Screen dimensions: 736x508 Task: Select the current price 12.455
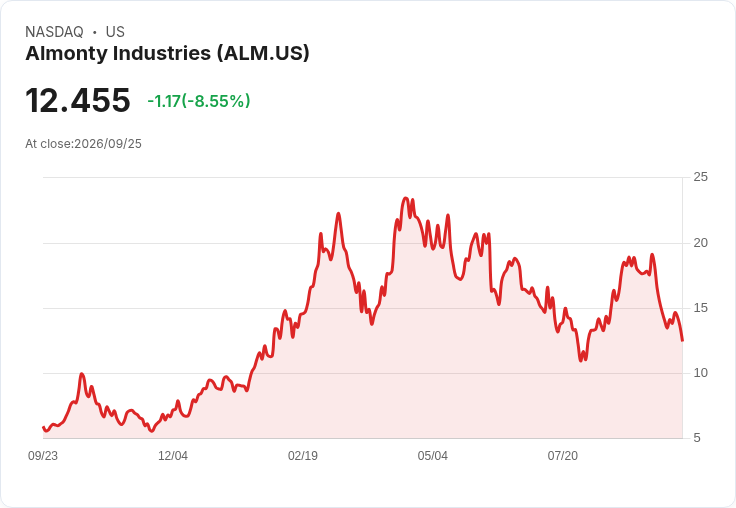click(x=77, y=100)
